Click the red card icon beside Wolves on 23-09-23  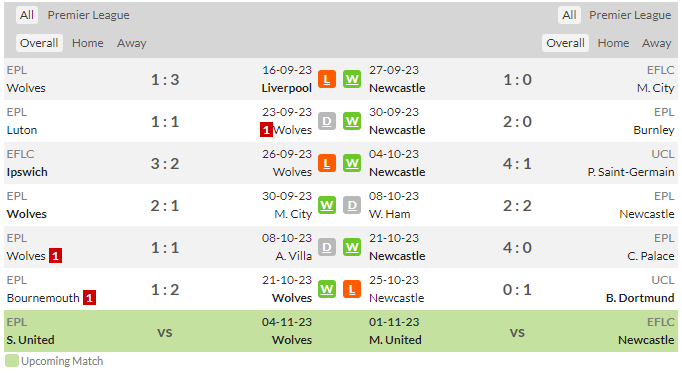[x=266, y=130]
